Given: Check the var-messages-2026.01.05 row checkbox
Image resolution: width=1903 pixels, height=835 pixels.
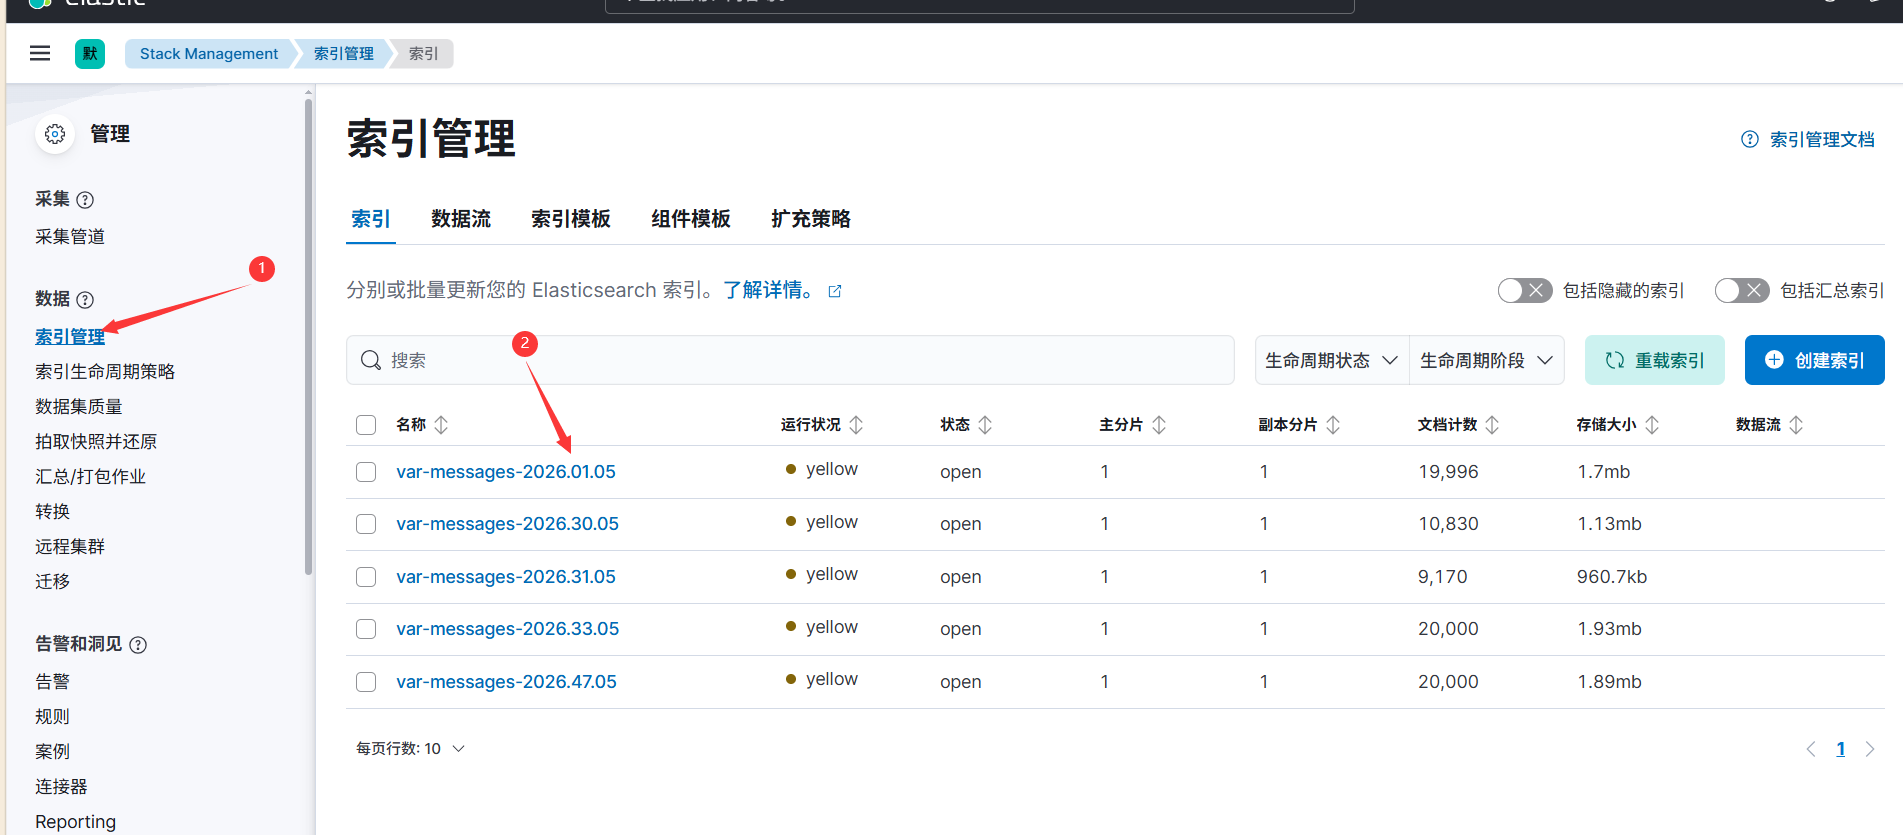Looking at the screenshot, I should (x=366, y=472).
